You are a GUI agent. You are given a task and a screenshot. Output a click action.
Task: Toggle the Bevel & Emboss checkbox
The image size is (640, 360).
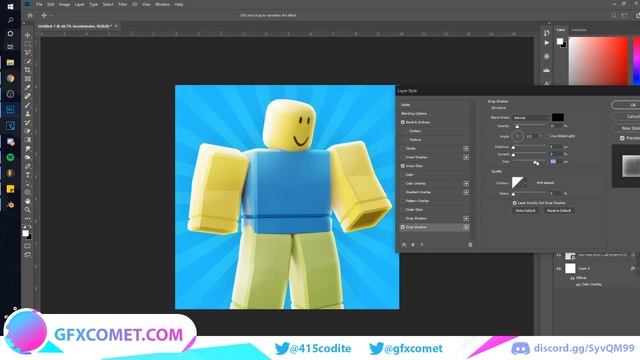pos(403,122)
